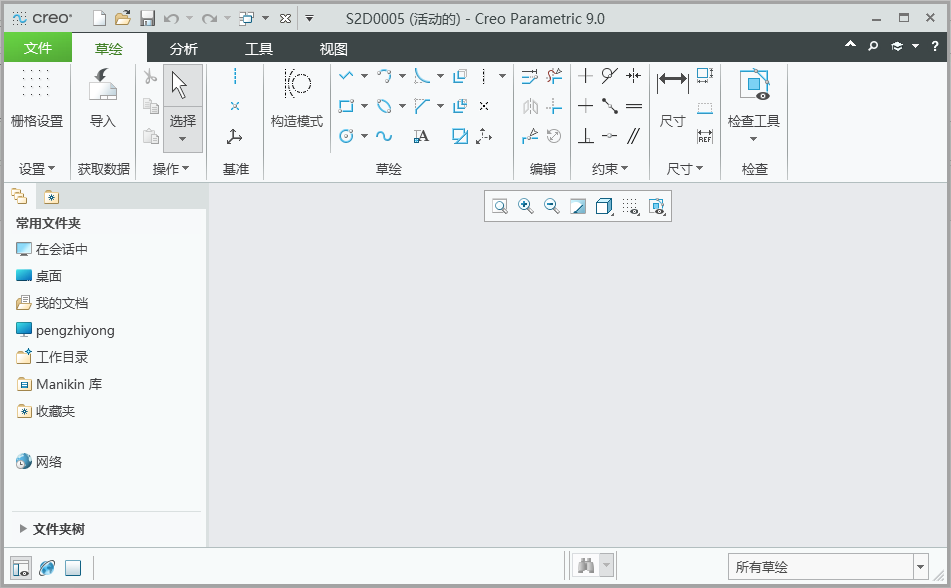
Task: Apply the Mid-point constraint
Action: [x=610, y=106]
